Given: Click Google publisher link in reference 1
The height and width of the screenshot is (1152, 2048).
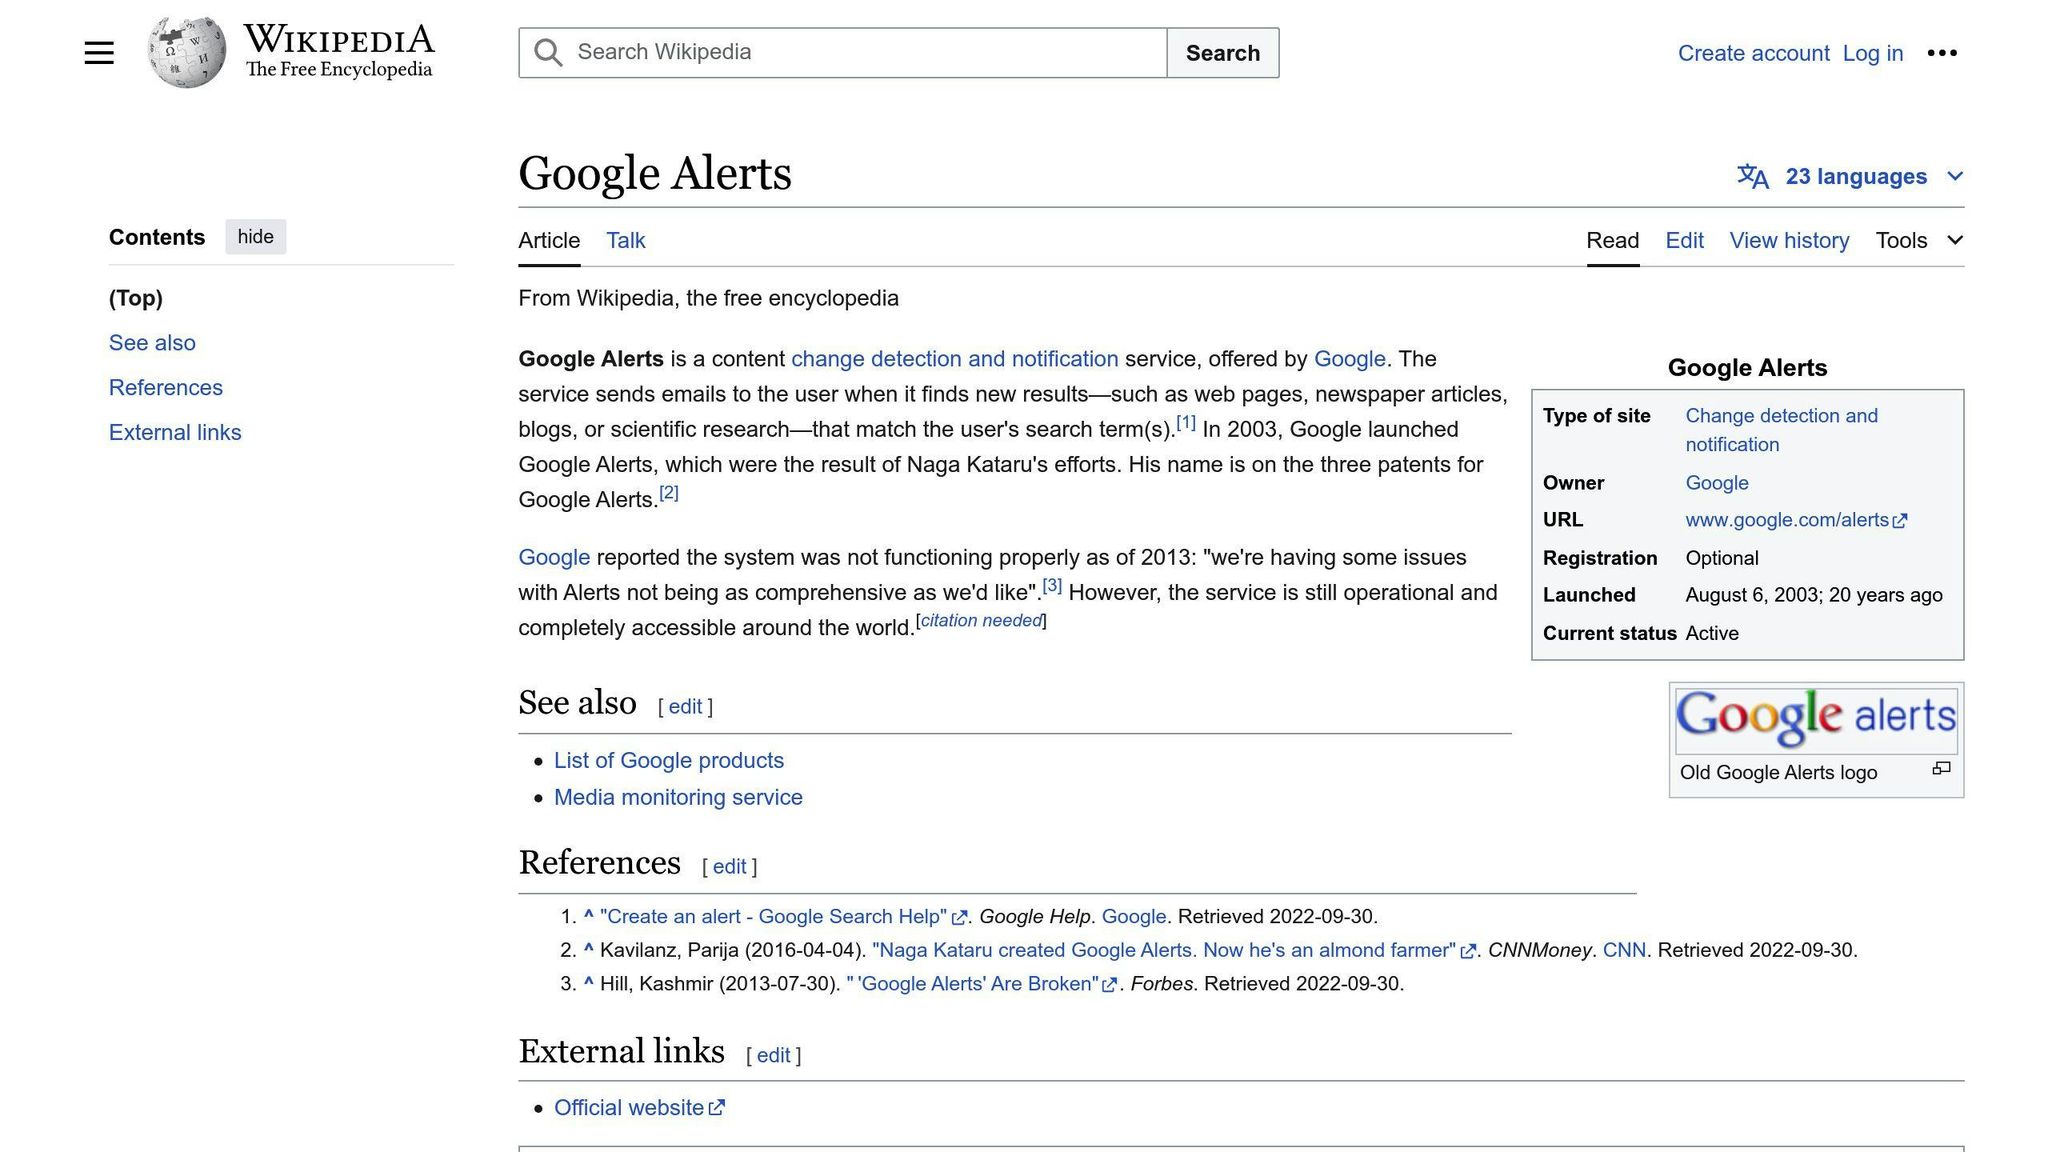Looking at the screenshot, I should point(1134,917).
